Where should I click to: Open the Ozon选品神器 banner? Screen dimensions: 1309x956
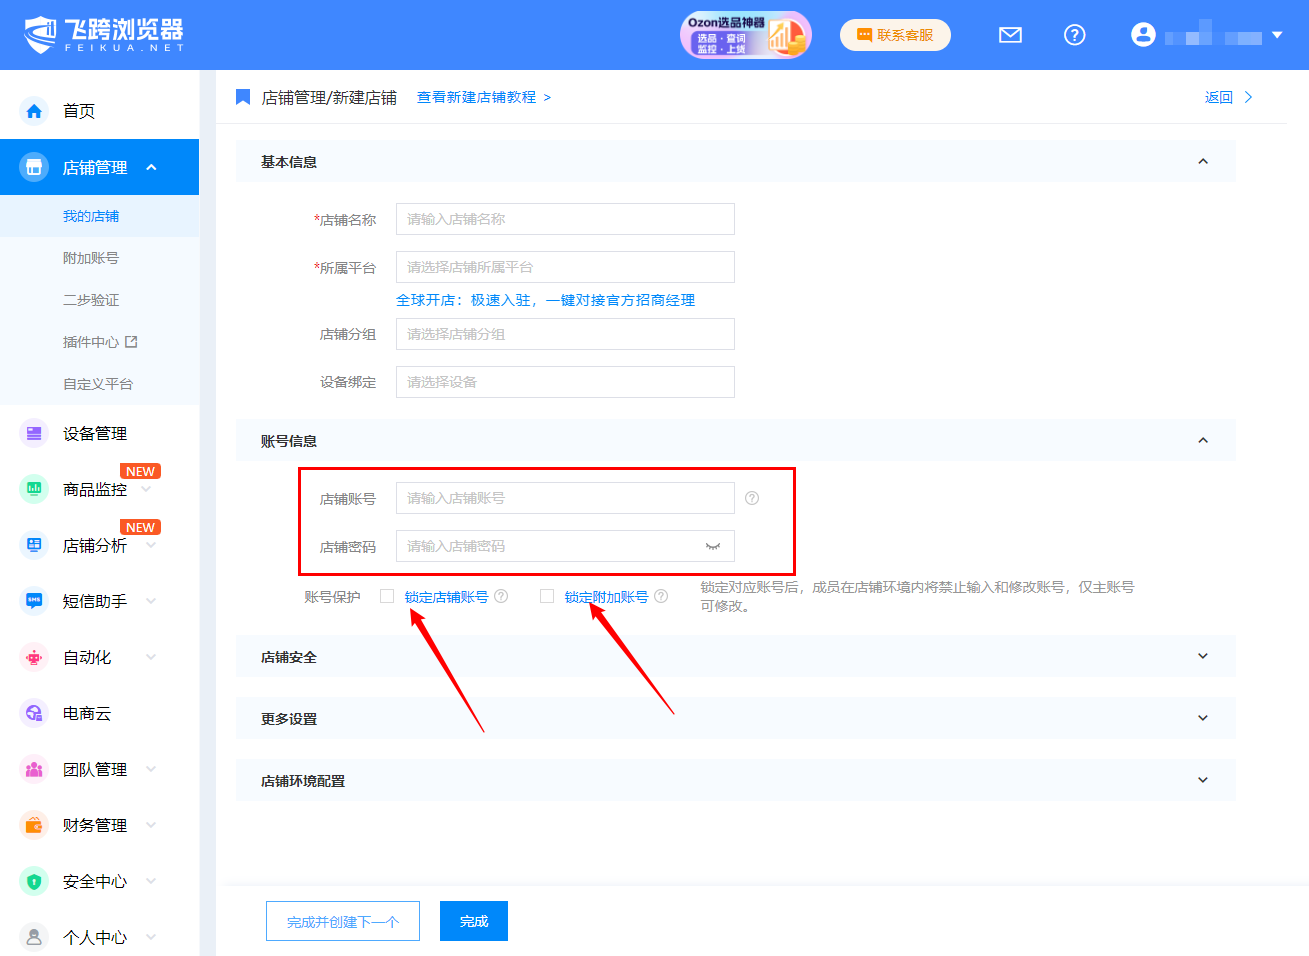(x=745, y=35)
